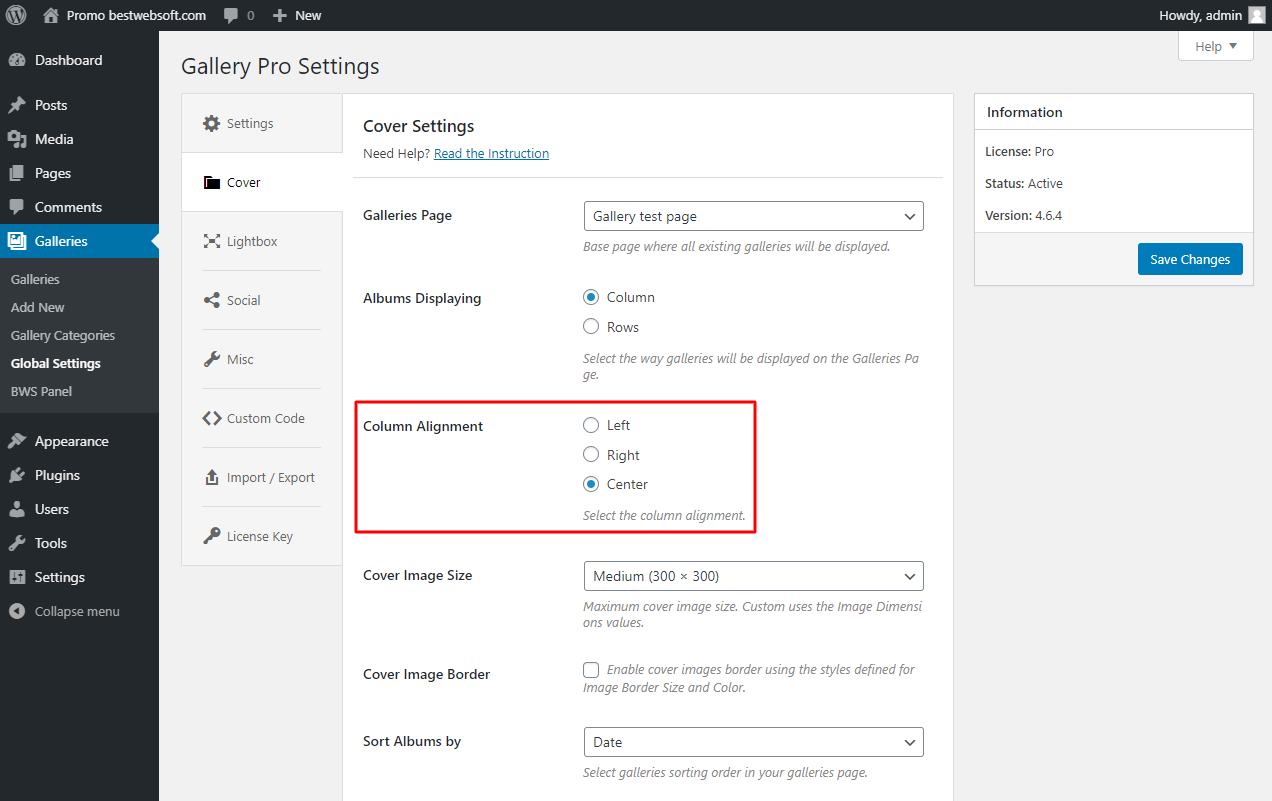Open the Custom Code tab
The width and height of the screenshot is (1272, 801).
pyautogui.click(x=262, y=418)
